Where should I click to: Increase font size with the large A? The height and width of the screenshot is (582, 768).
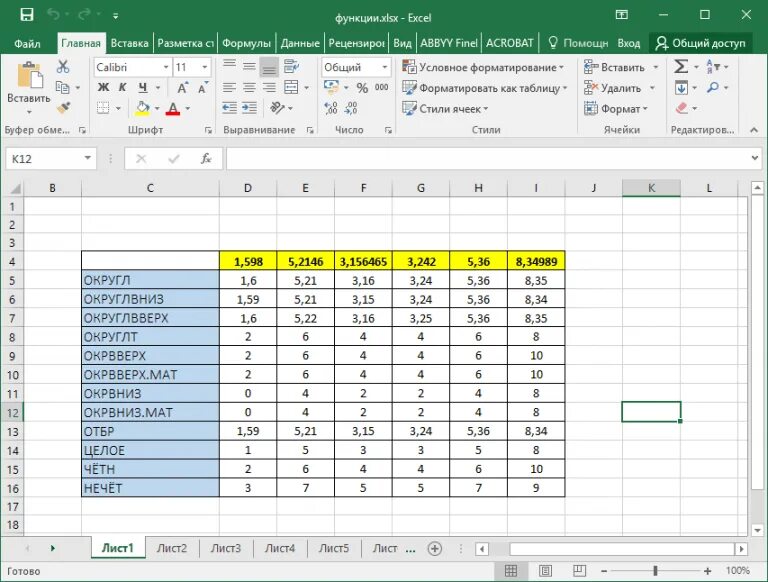(x=182, y=88)
